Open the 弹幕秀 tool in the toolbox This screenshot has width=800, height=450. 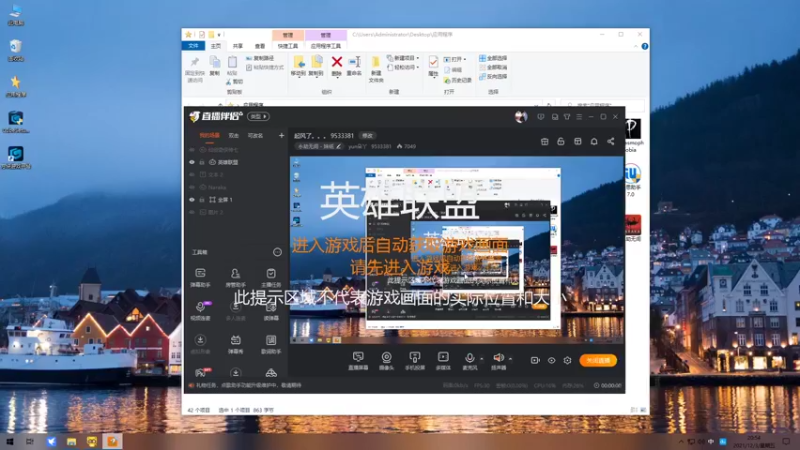click(x=235, y=344)
